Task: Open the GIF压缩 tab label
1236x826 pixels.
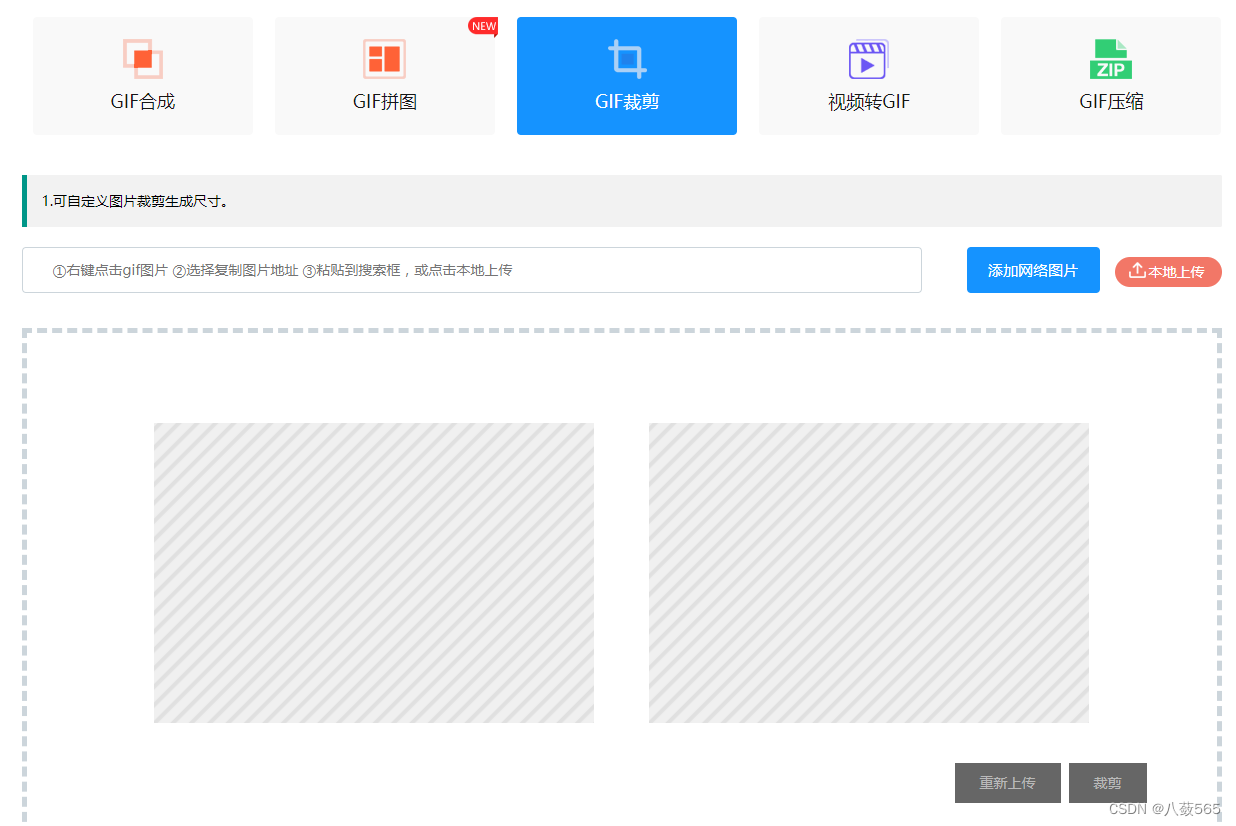Action: coord(1110,102)
